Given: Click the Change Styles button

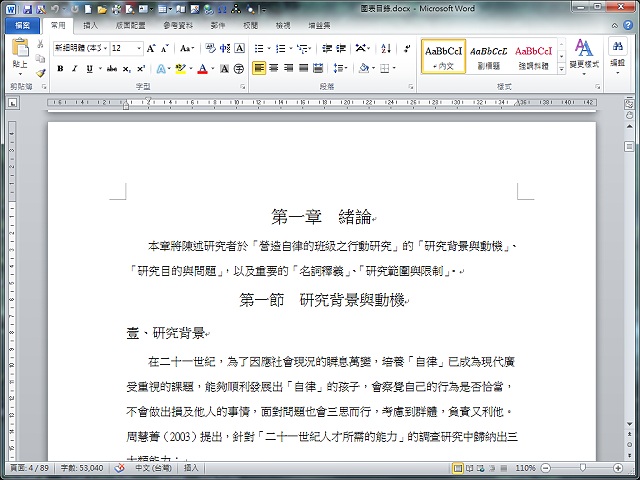Looking at the screenshot, I should click(x=584, y=57).
